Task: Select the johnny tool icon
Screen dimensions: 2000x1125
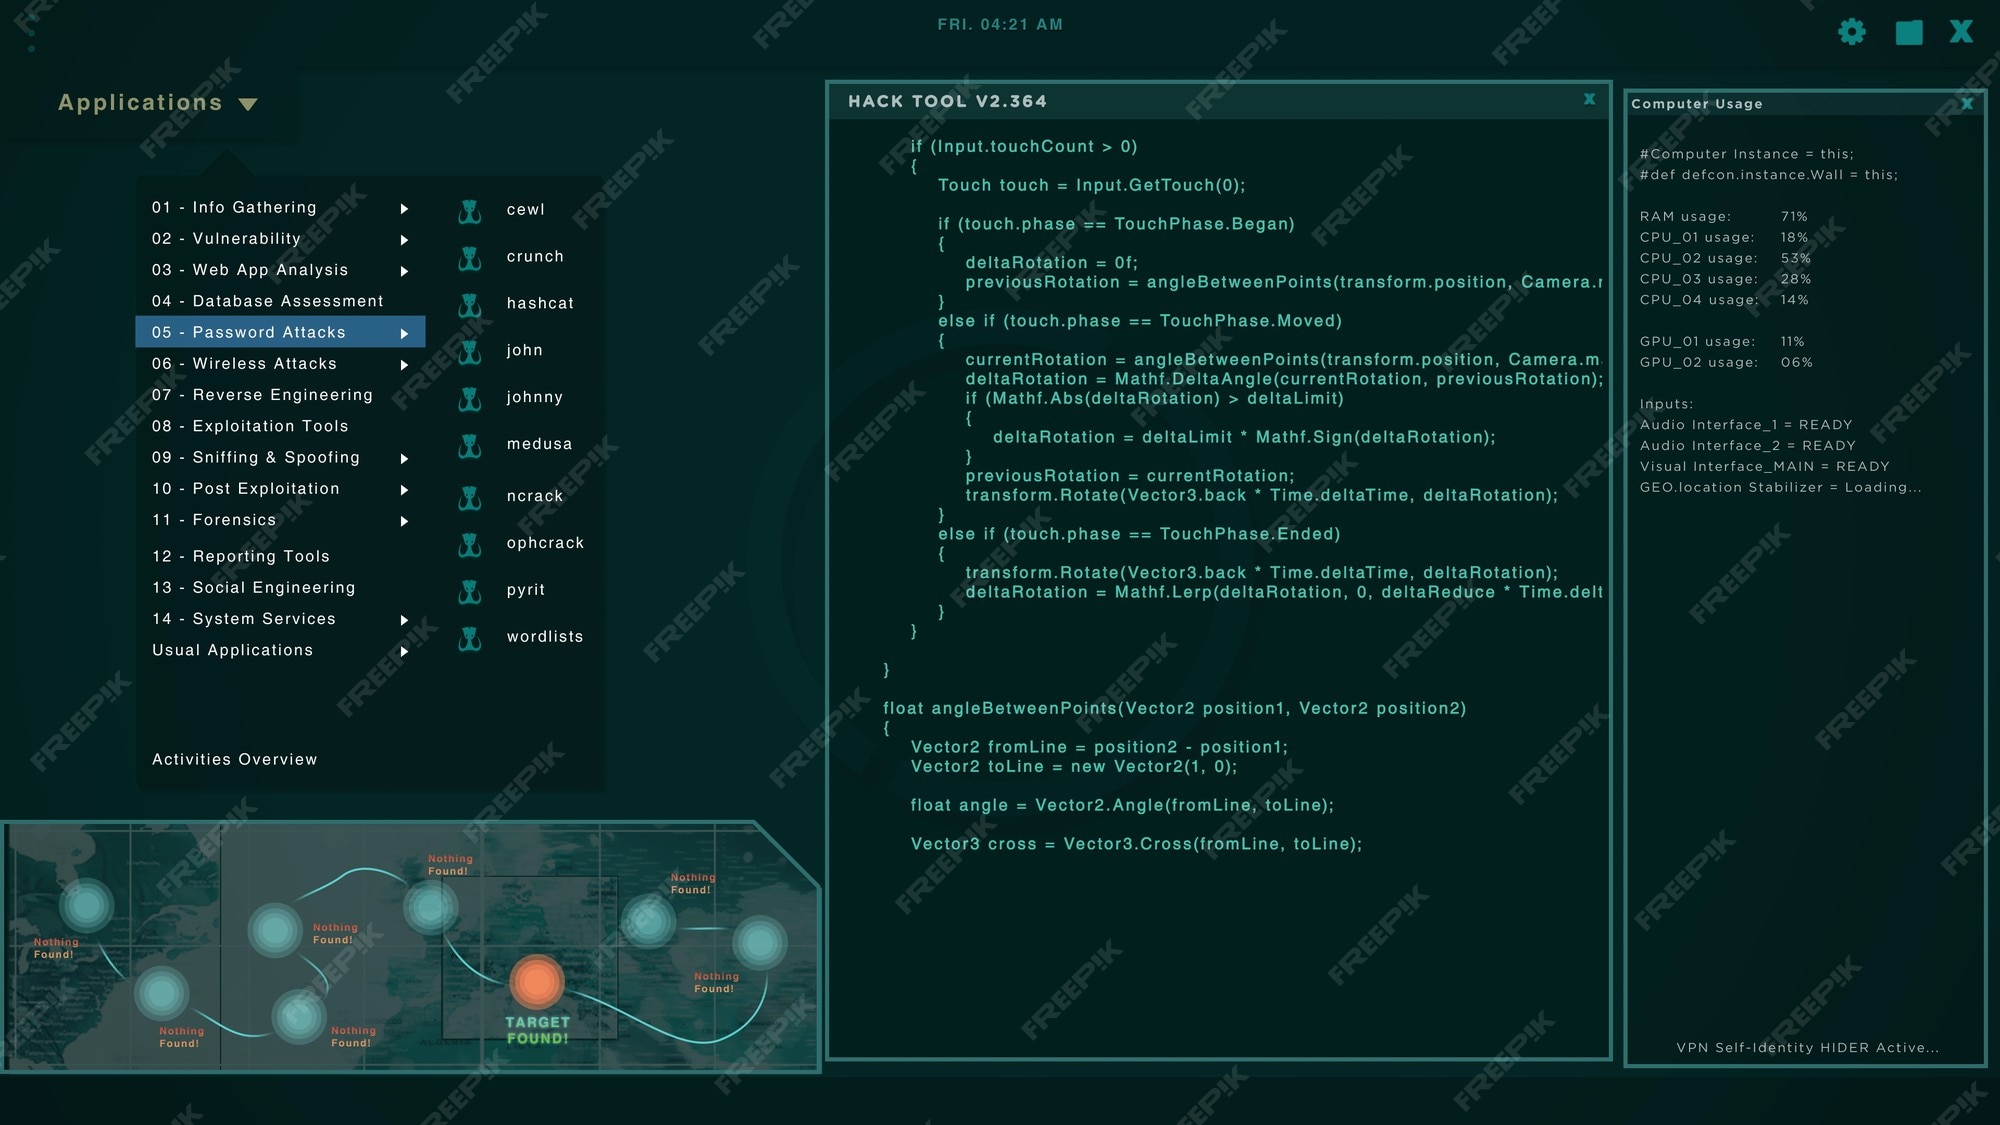Action: click(x=469, y=397)
